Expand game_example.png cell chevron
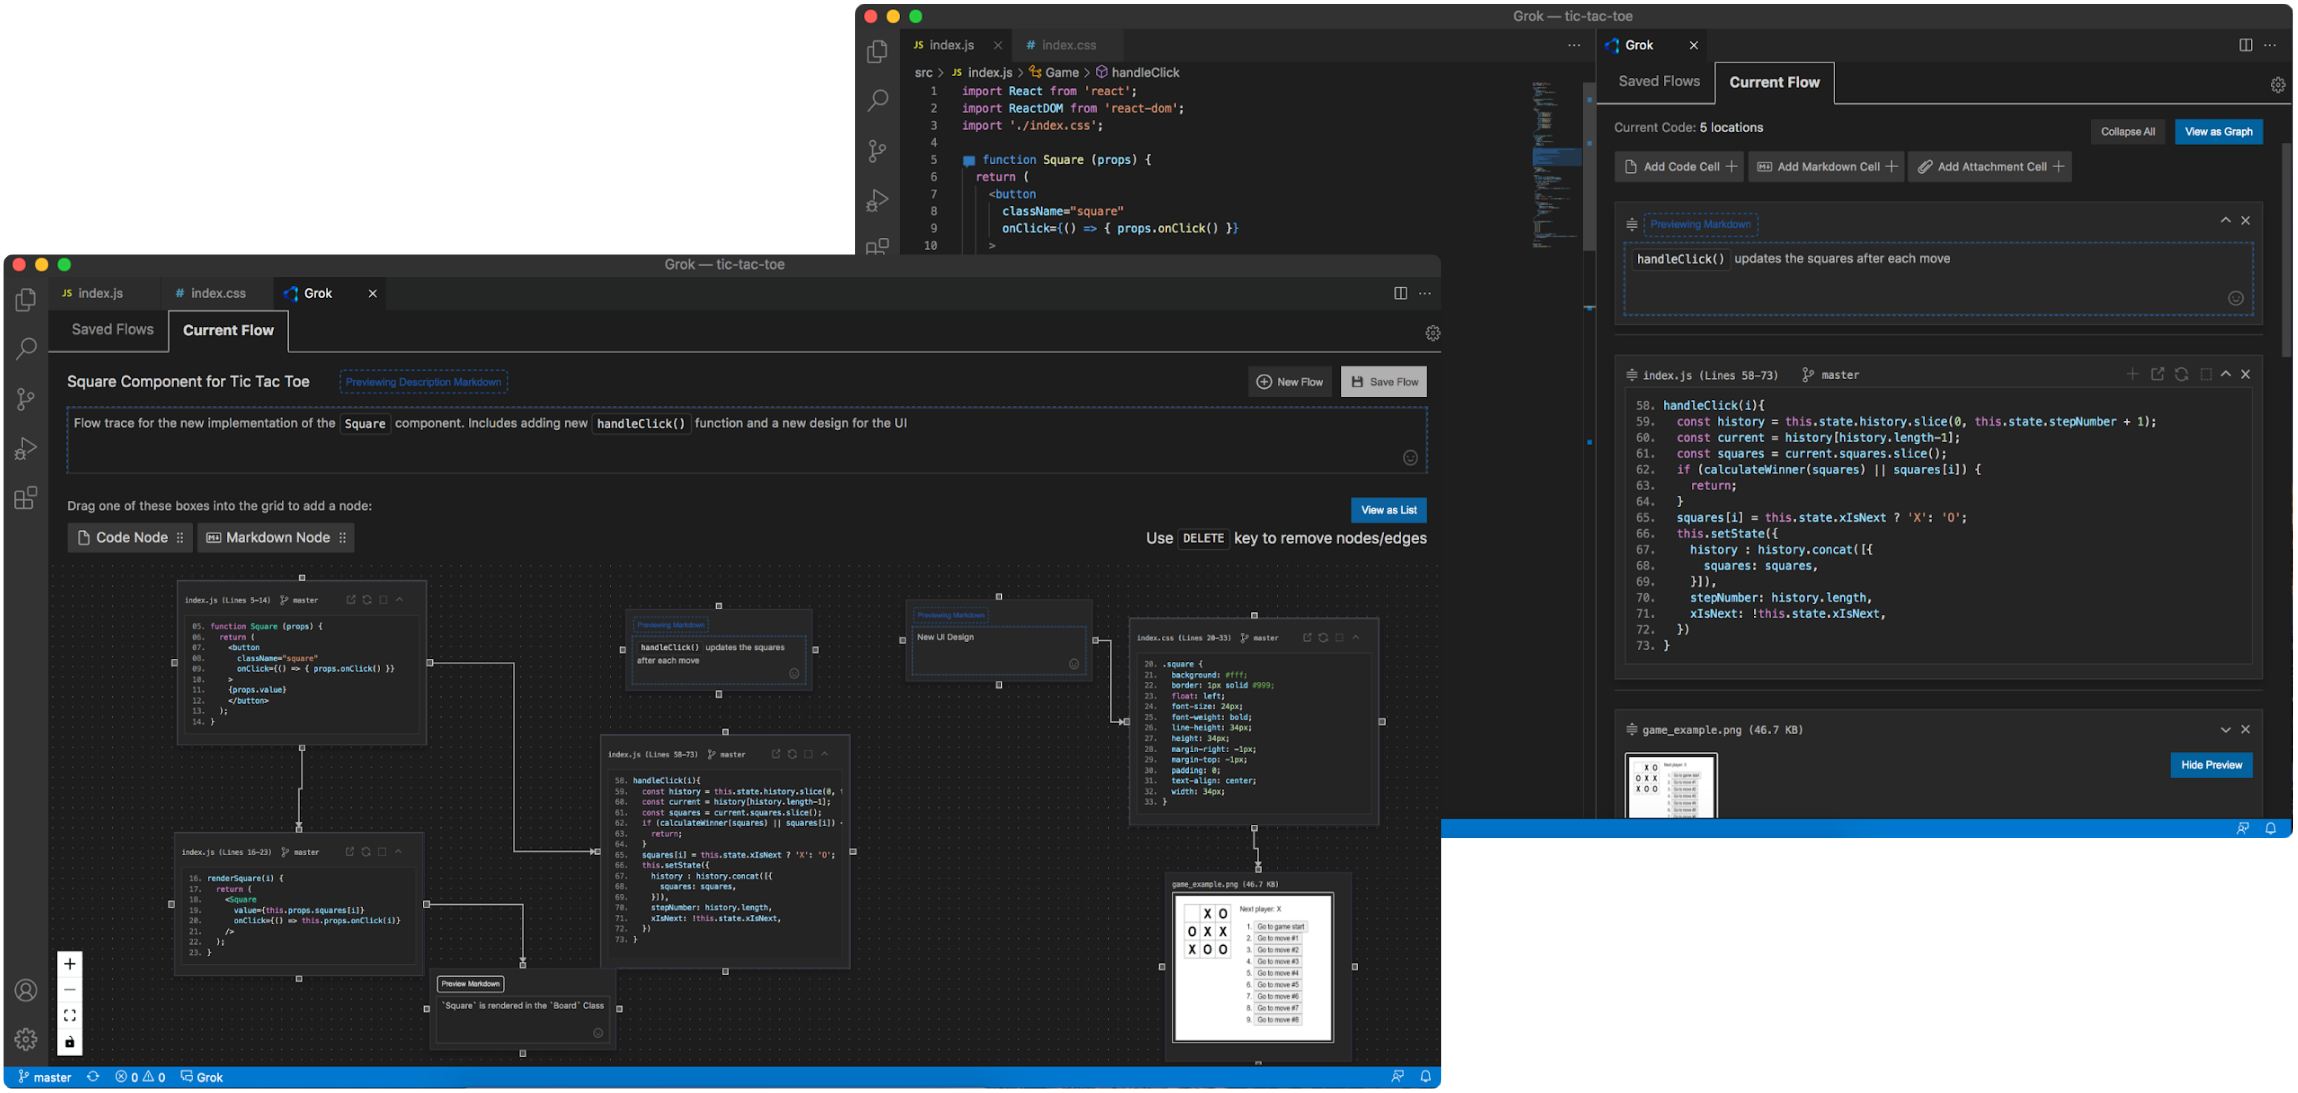The height and width of the screenshot is (1093, 2298). tap(2225, 730)
